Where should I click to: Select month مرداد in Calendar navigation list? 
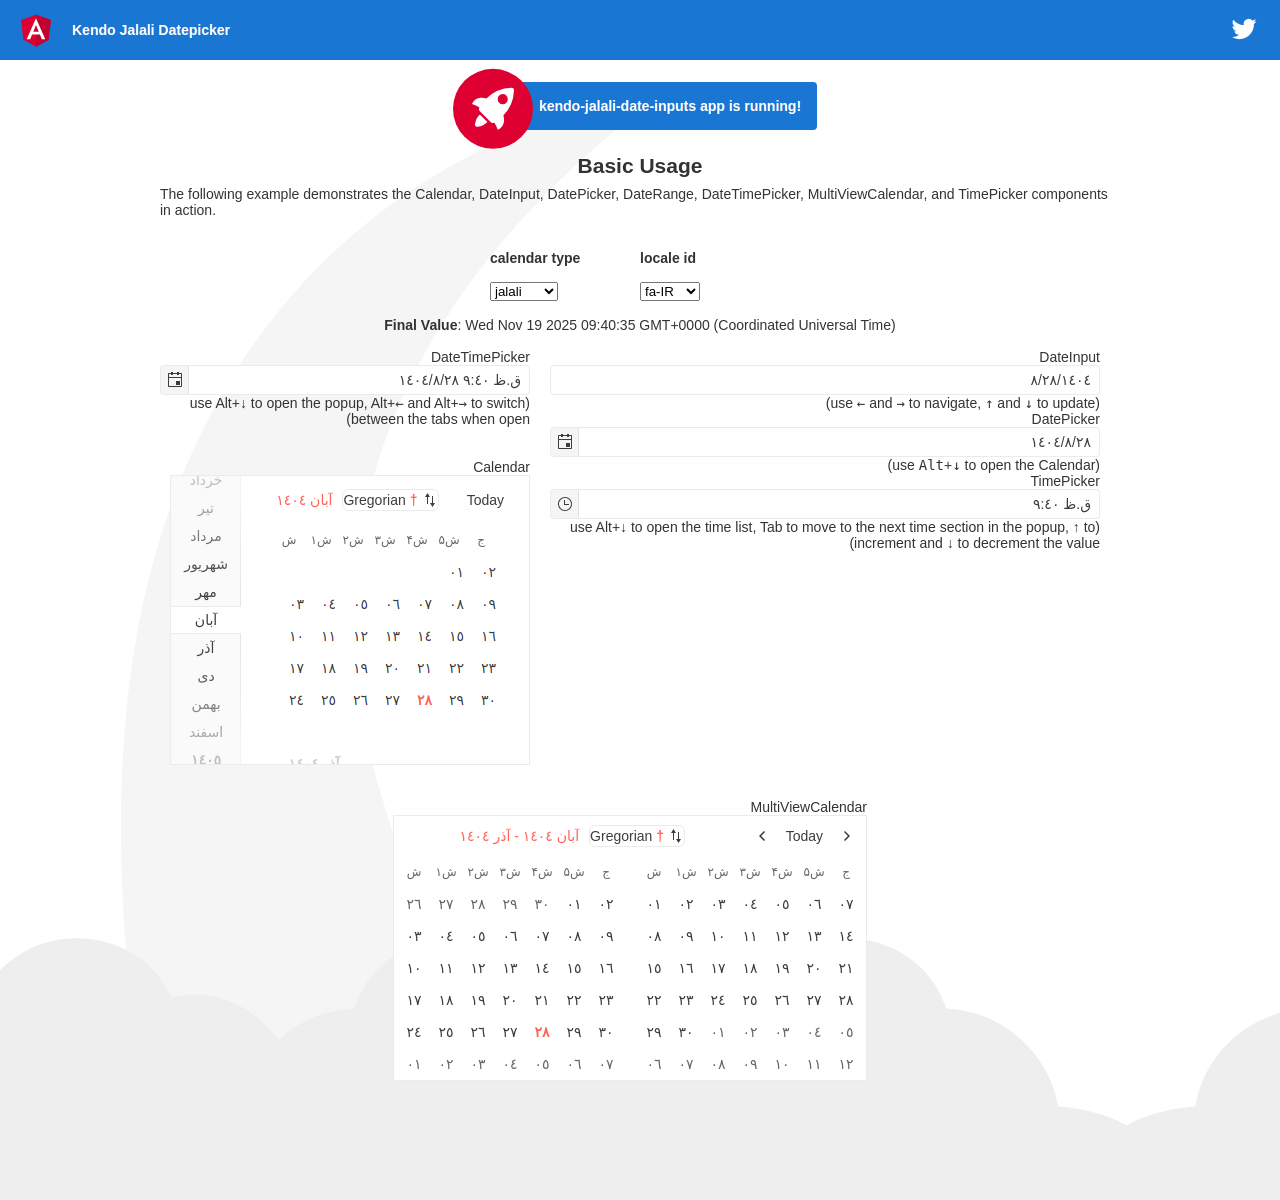pyautogui.click(x=206, y=536)
